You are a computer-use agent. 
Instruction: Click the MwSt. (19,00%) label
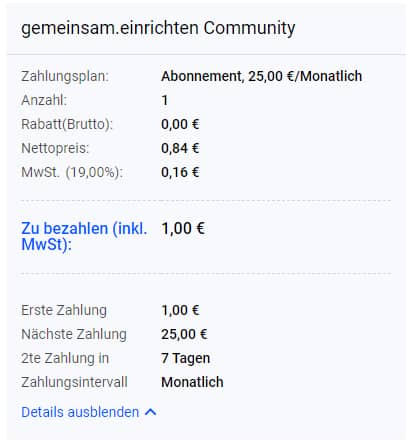pyautogui.click(x=72, y=172)
